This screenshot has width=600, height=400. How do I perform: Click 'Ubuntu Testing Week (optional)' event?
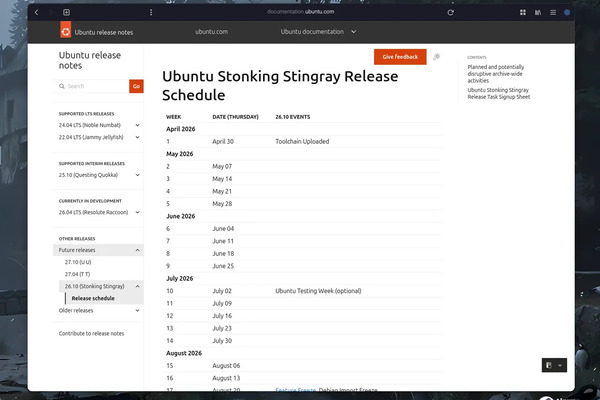pos(318,291)
